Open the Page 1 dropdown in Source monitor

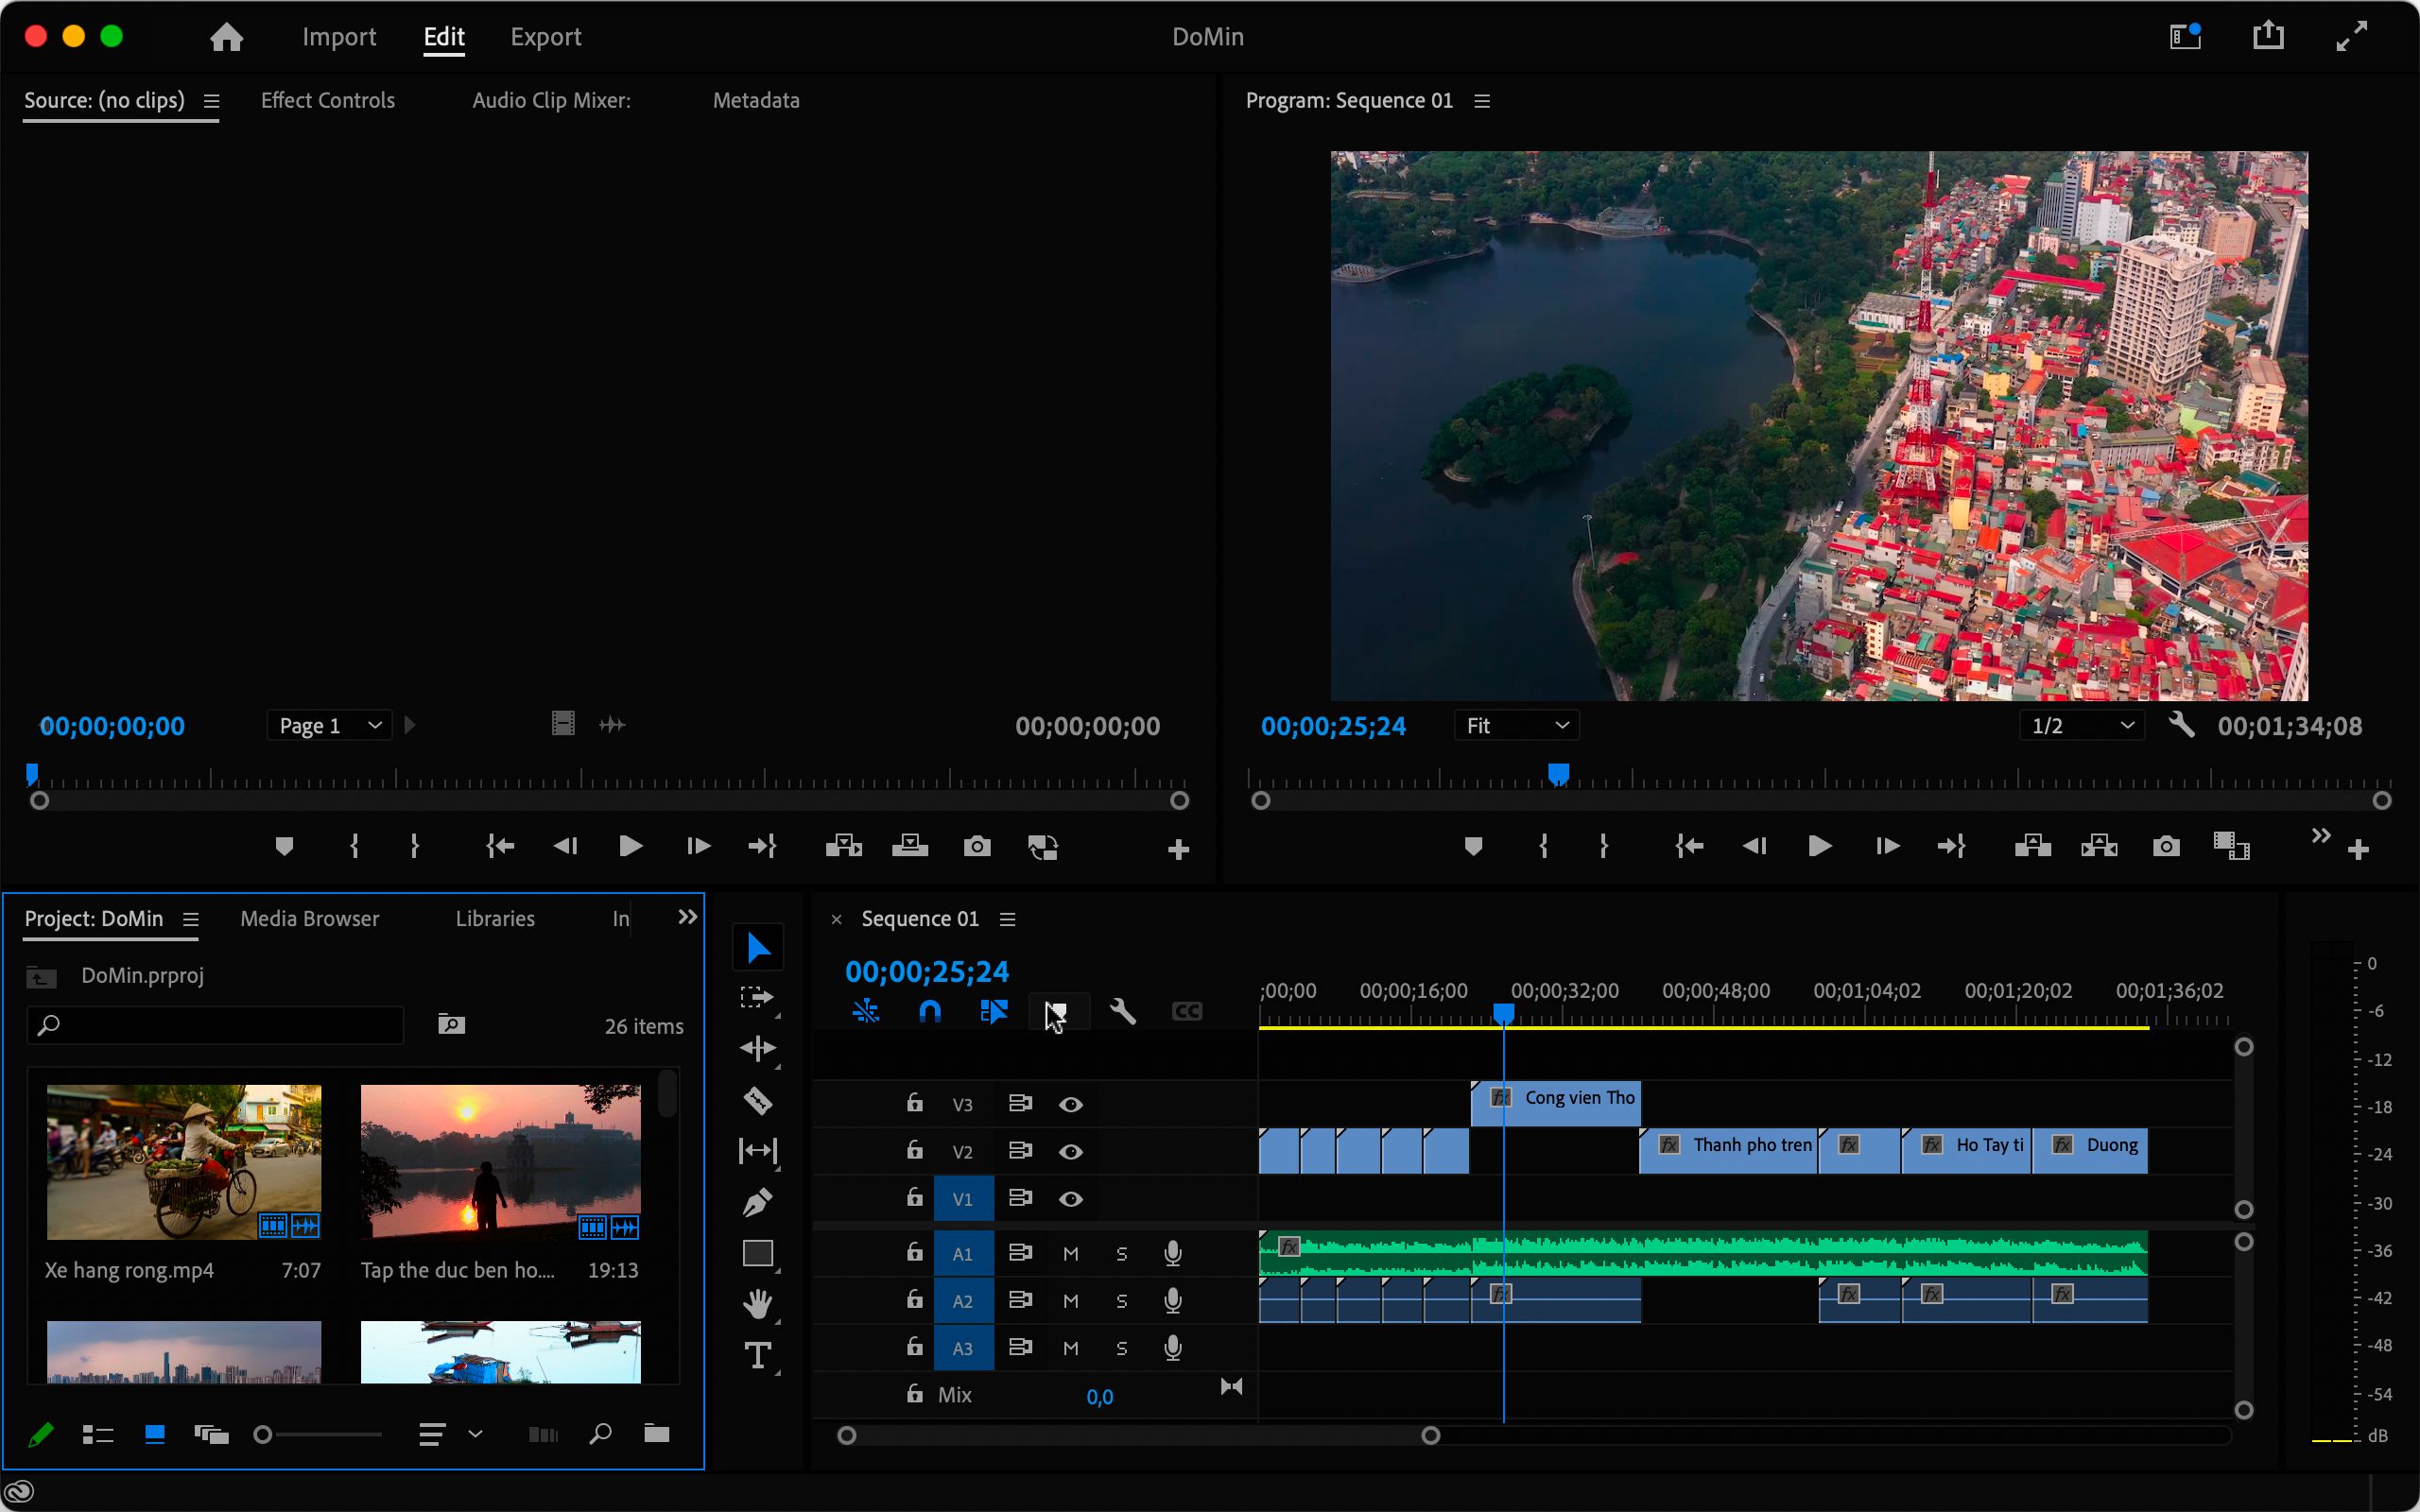[329, 726]
